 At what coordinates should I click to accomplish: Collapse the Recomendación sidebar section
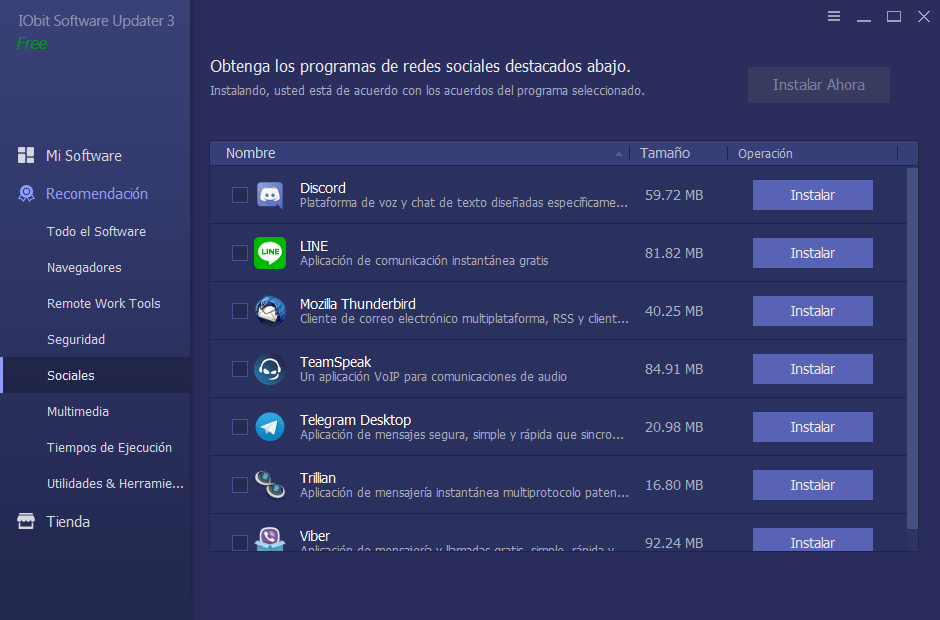96,194
